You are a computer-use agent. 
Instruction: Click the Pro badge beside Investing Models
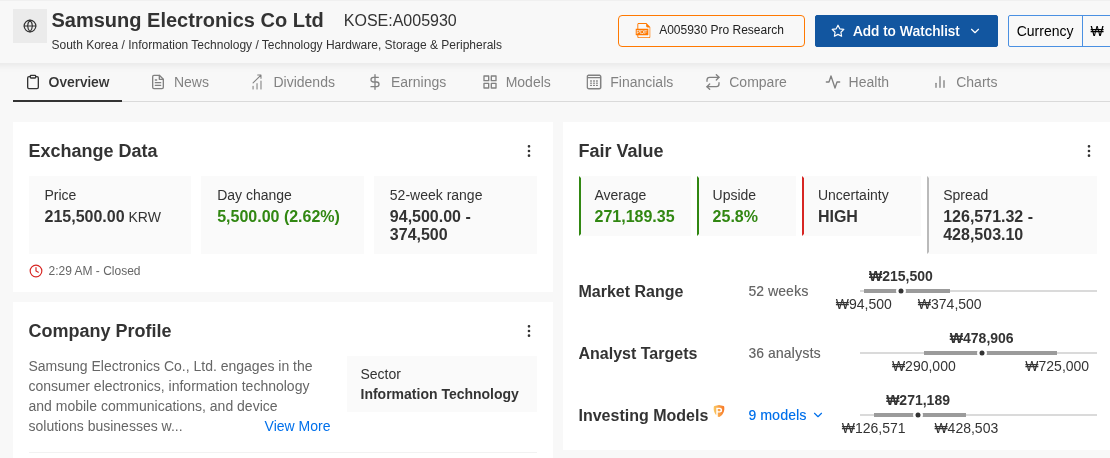719,411
